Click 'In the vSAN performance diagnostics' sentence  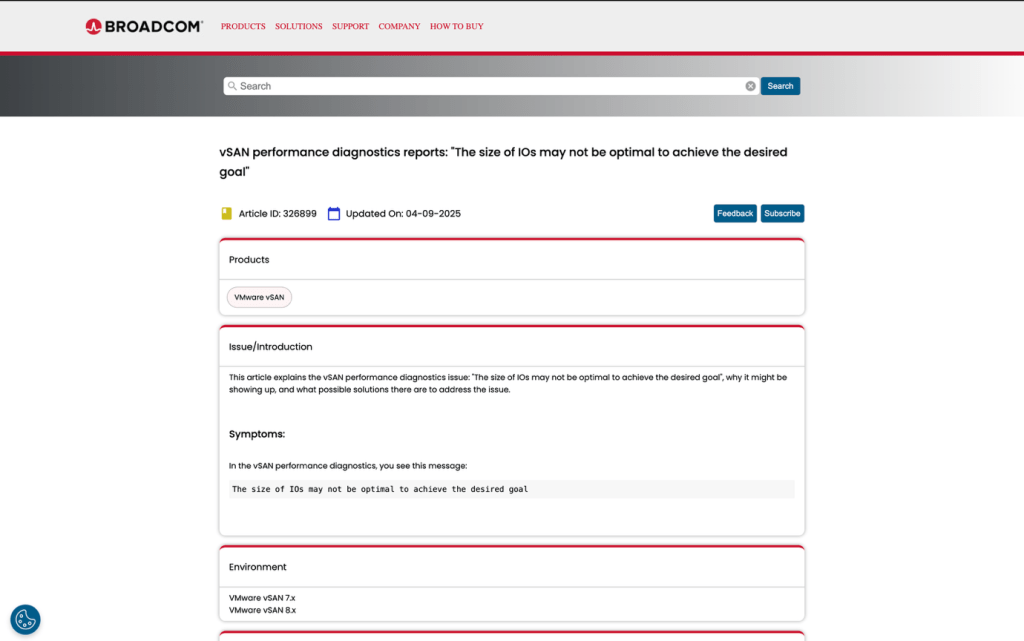[x=348, y=466]
